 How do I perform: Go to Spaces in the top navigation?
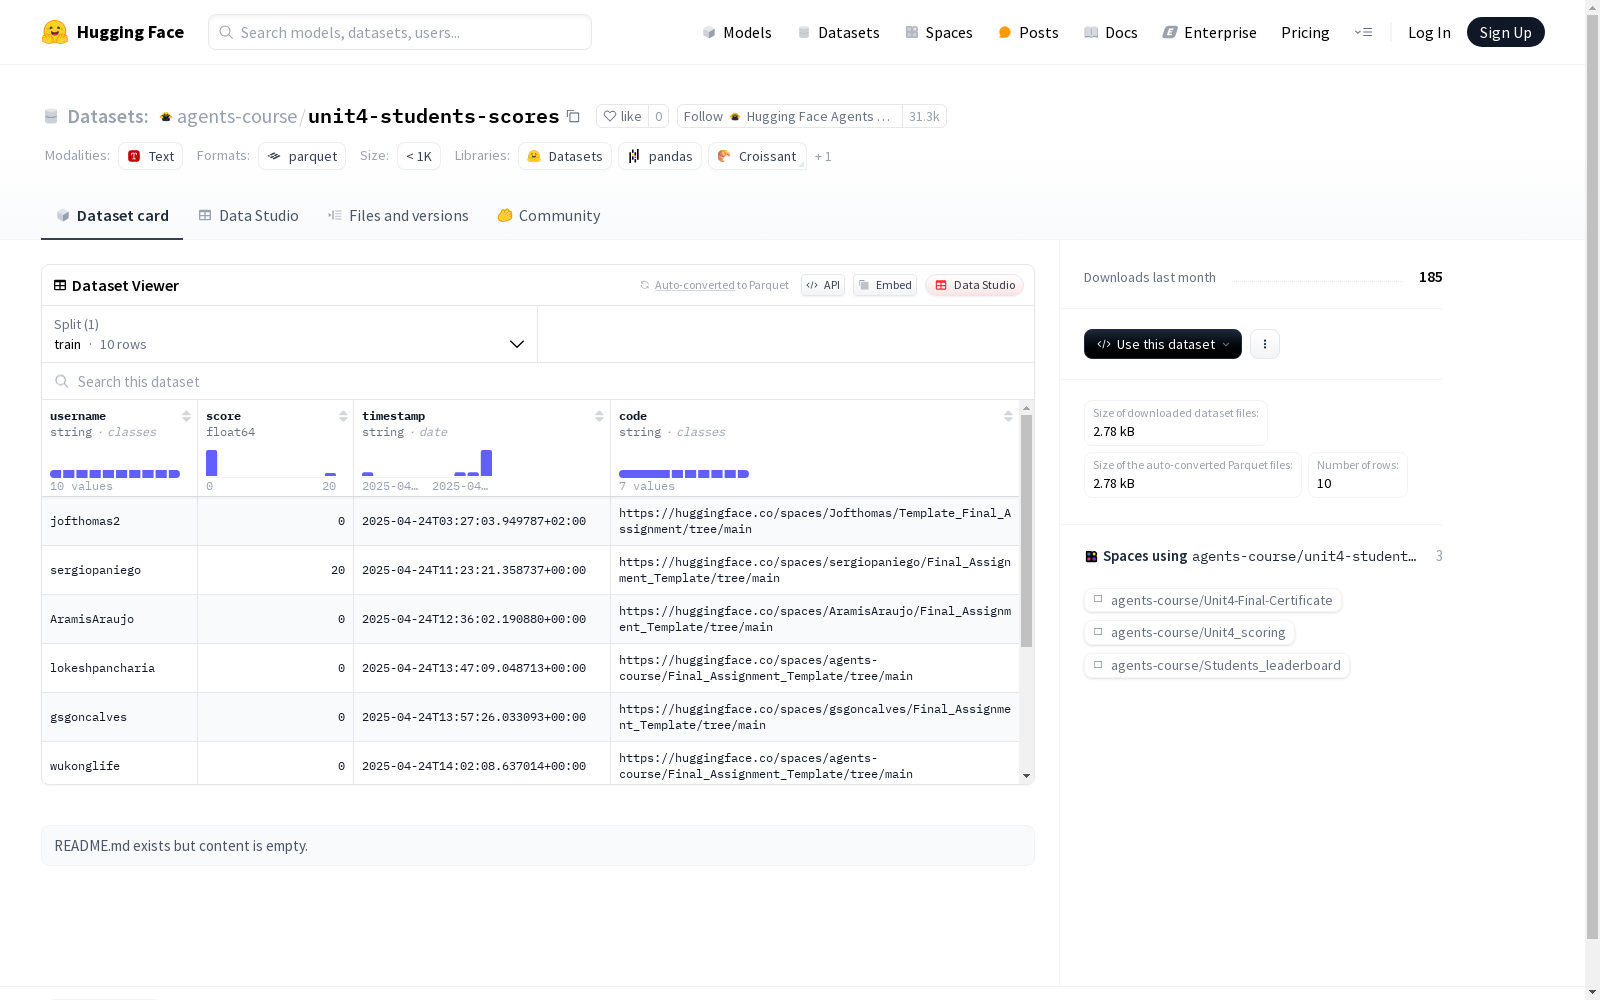(939, 32)
